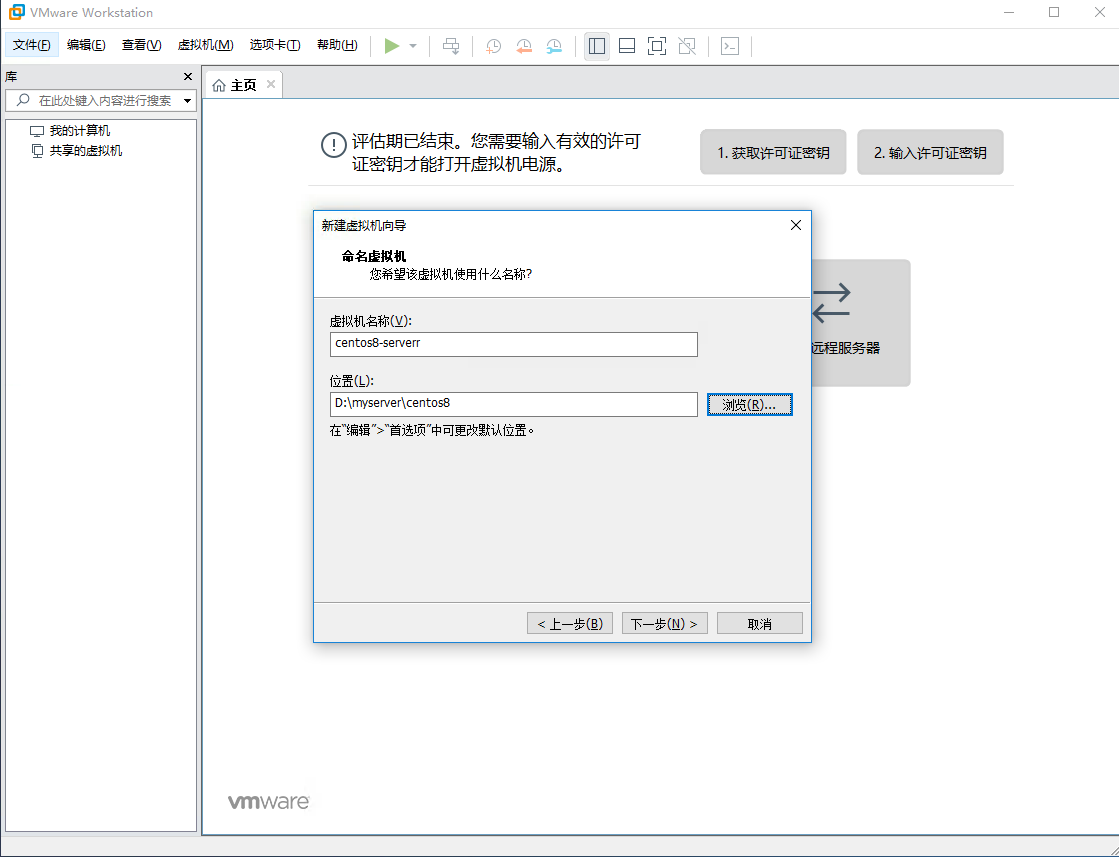
Task: Open the console view icon
Action: point(729,46)
